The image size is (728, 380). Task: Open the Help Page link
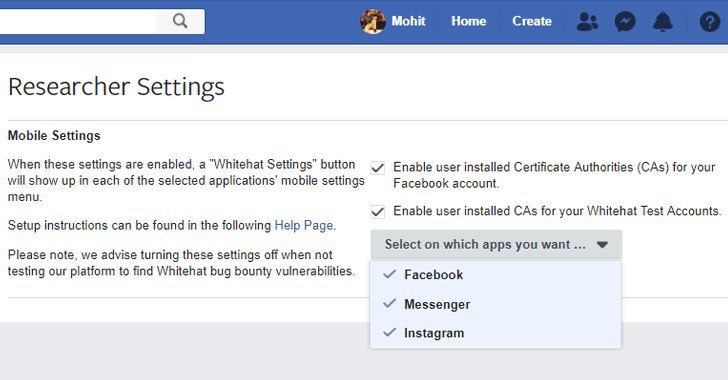point(304,225)
